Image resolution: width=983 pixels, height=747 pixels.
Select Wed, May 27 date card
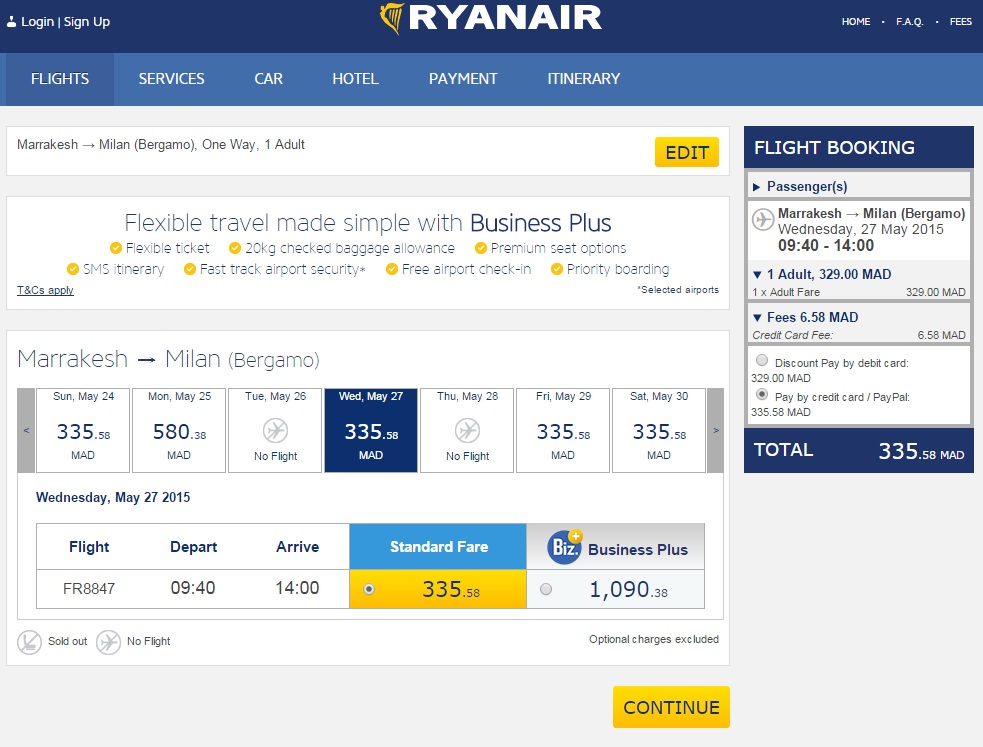(371, 431)
